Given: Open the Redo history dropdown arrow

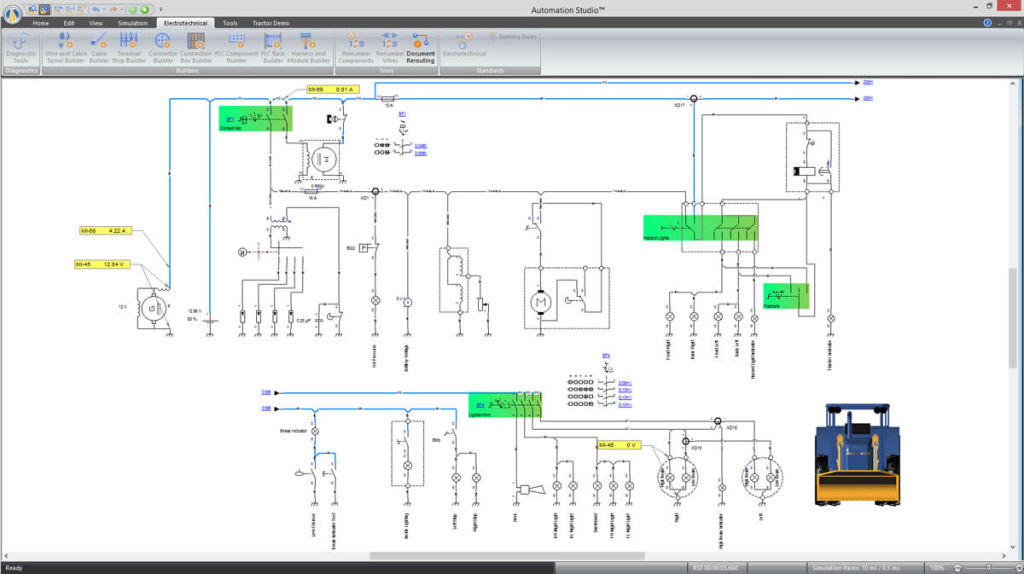Looking at the screenshot, I should [121, 9].
